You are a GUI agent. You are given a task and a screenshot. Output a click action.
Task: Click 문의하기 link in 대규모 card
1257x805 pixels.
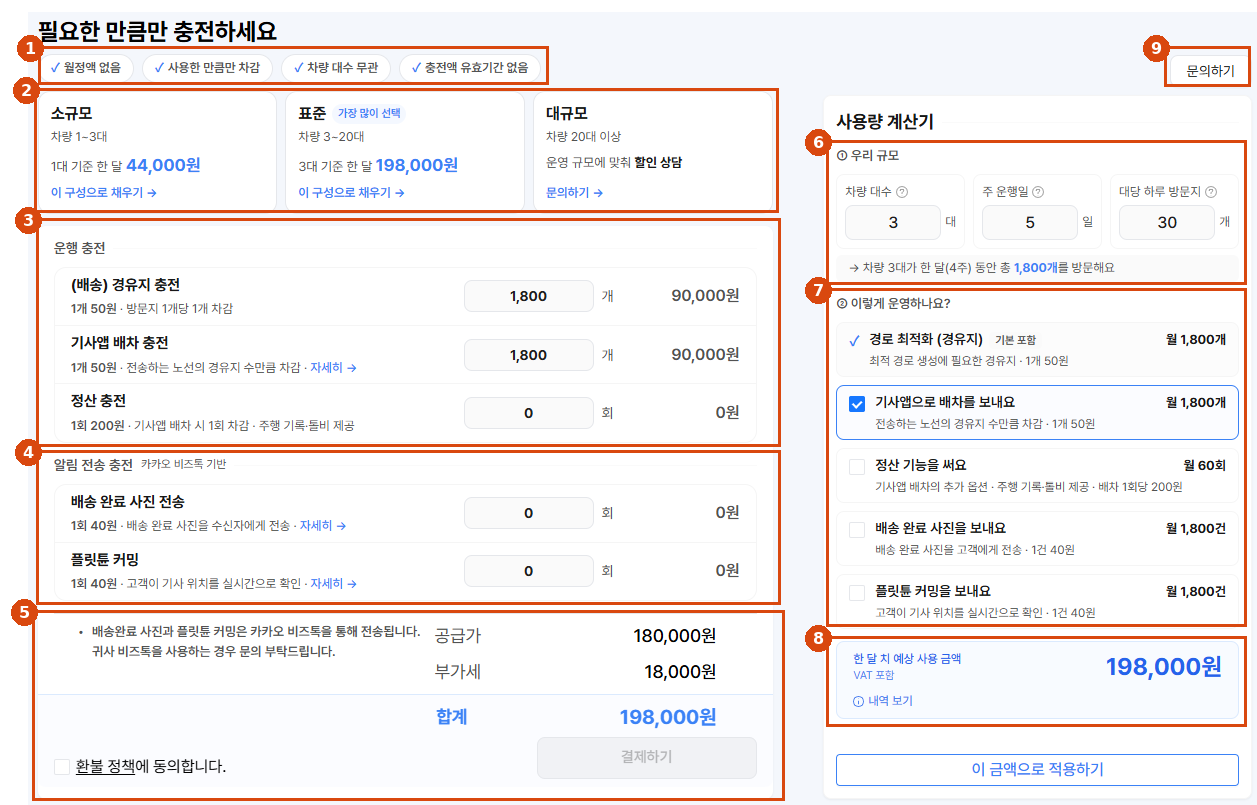pos(574,192)
